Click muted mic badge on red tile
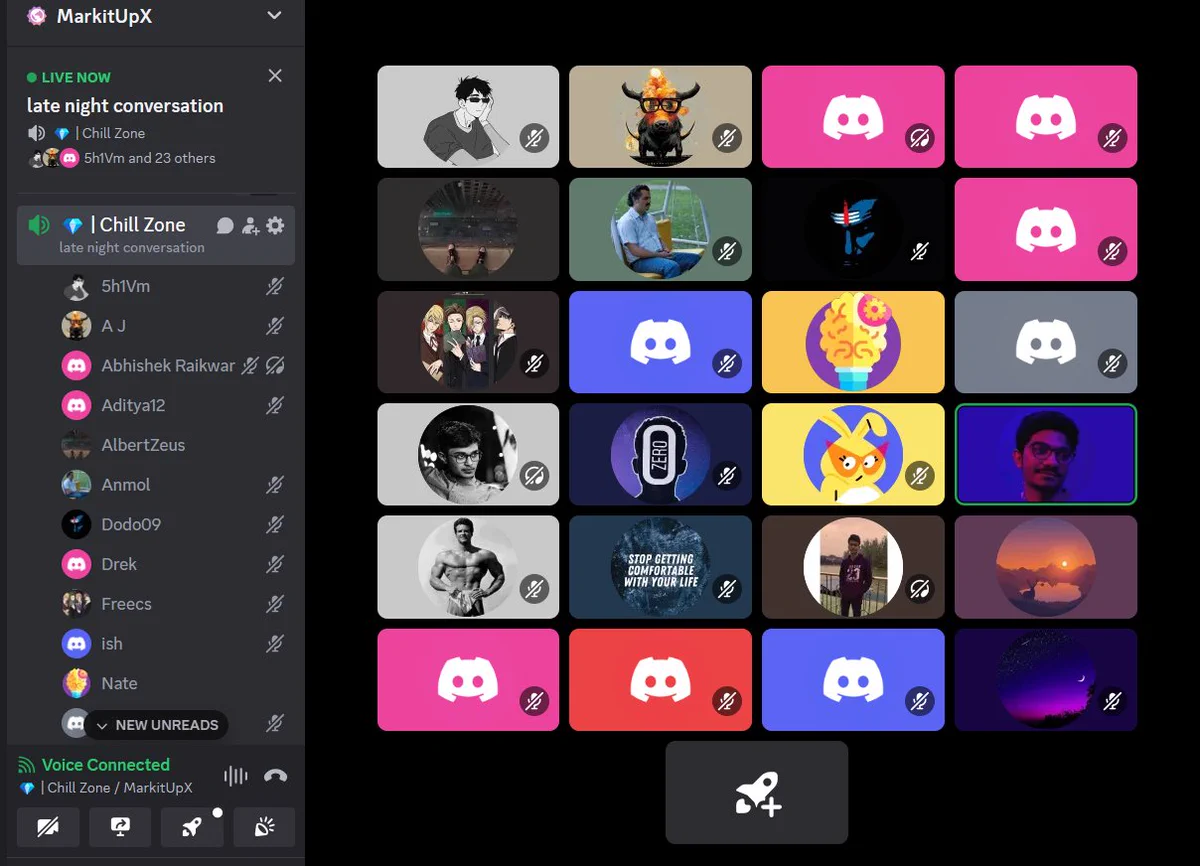Screen dimensions: 1200x866 click(x=727, y=702)
